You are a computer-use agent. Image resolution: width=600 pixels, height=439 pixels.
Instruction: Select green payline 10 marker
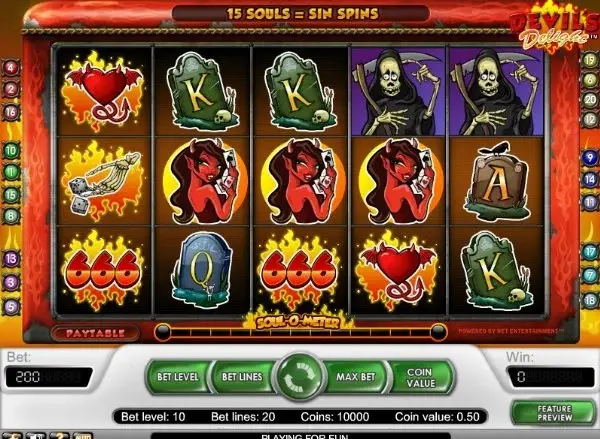(x=11, y=150)
